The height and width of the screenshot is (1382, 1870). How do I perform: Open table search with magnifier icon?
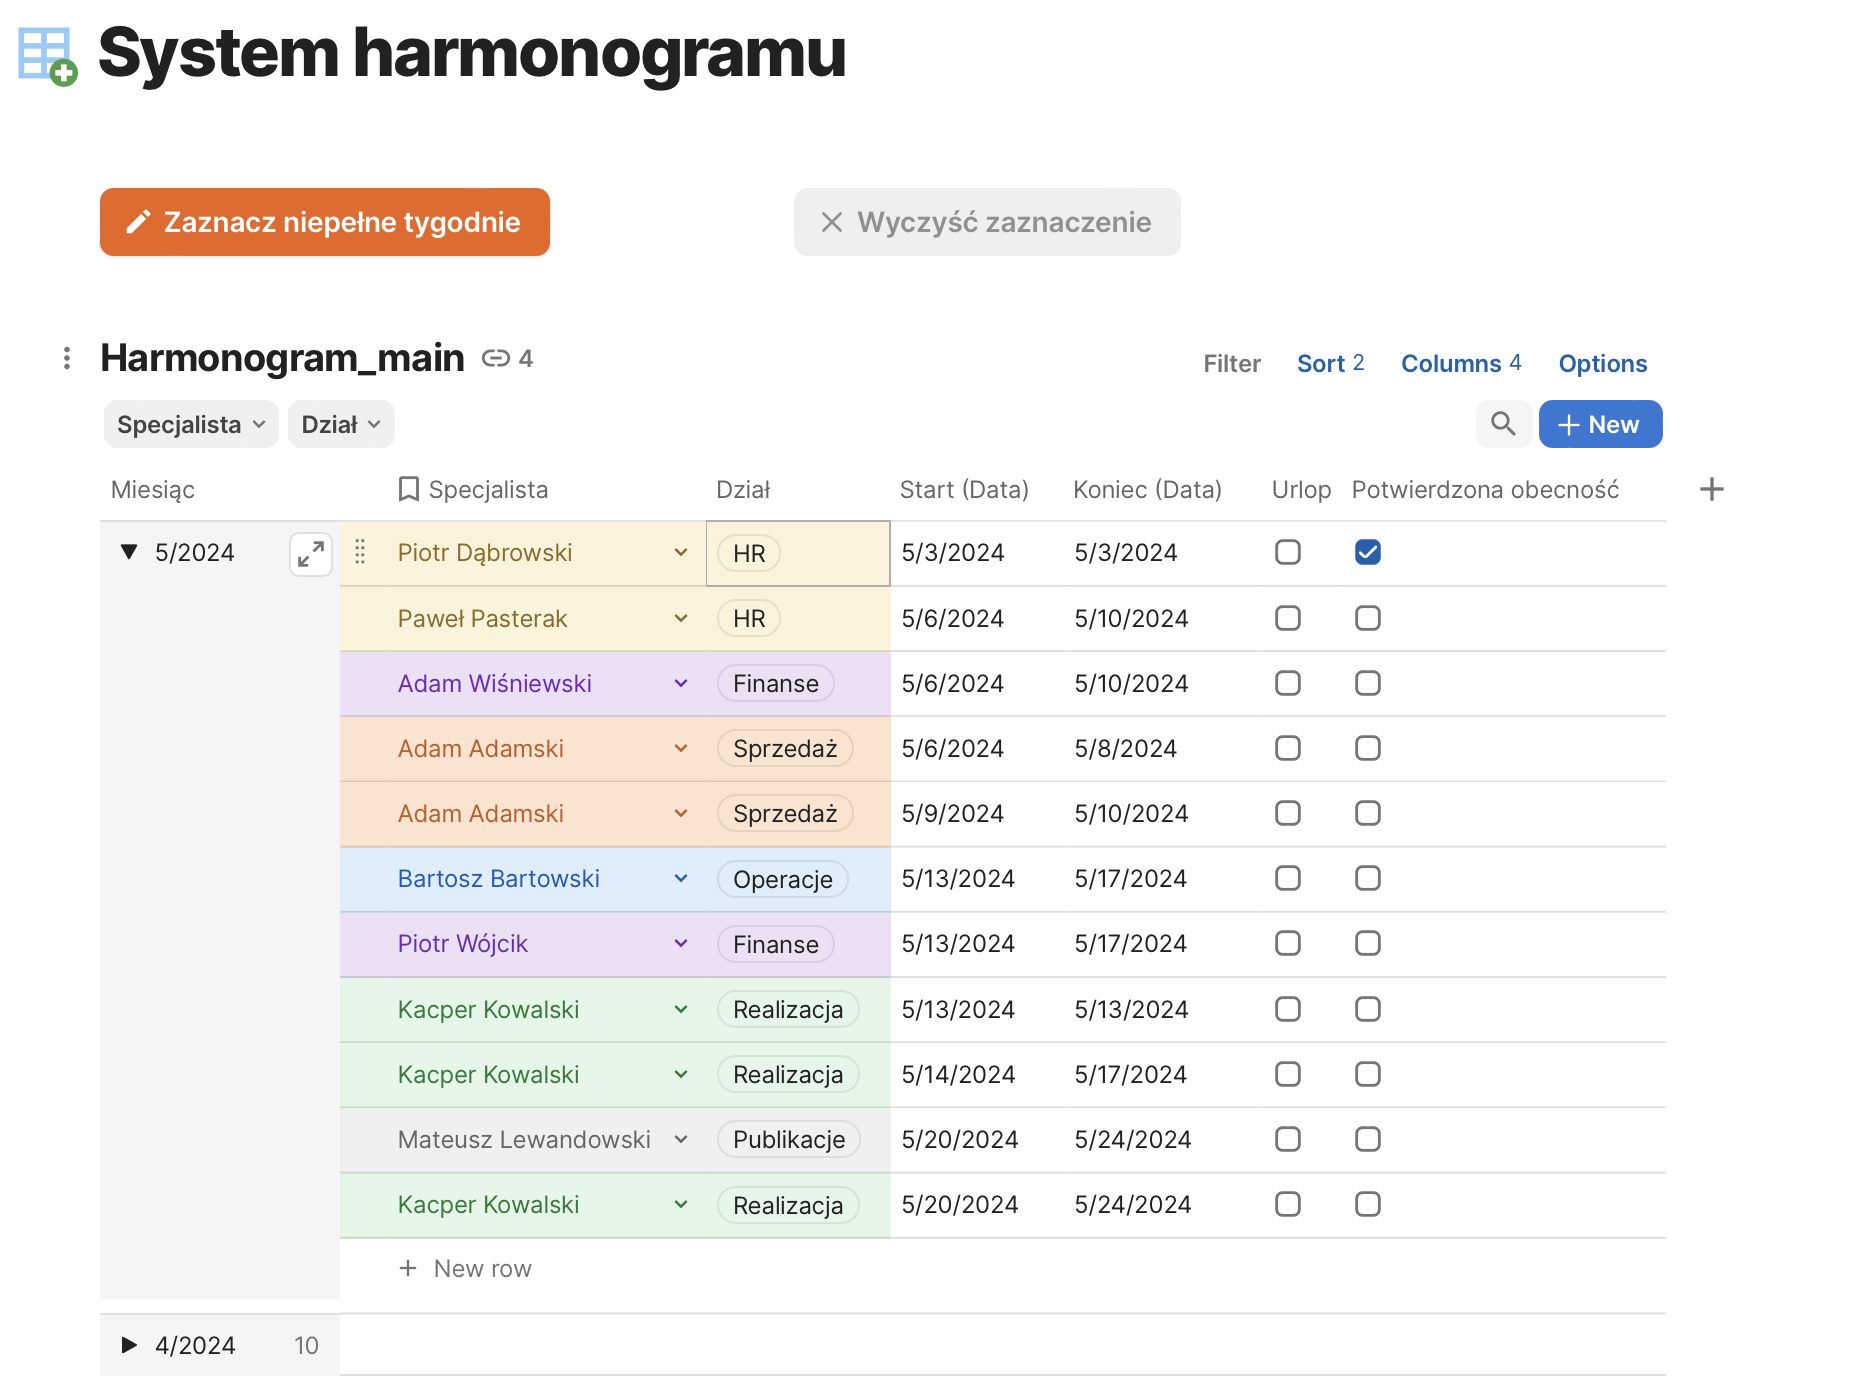(1502, 424)
